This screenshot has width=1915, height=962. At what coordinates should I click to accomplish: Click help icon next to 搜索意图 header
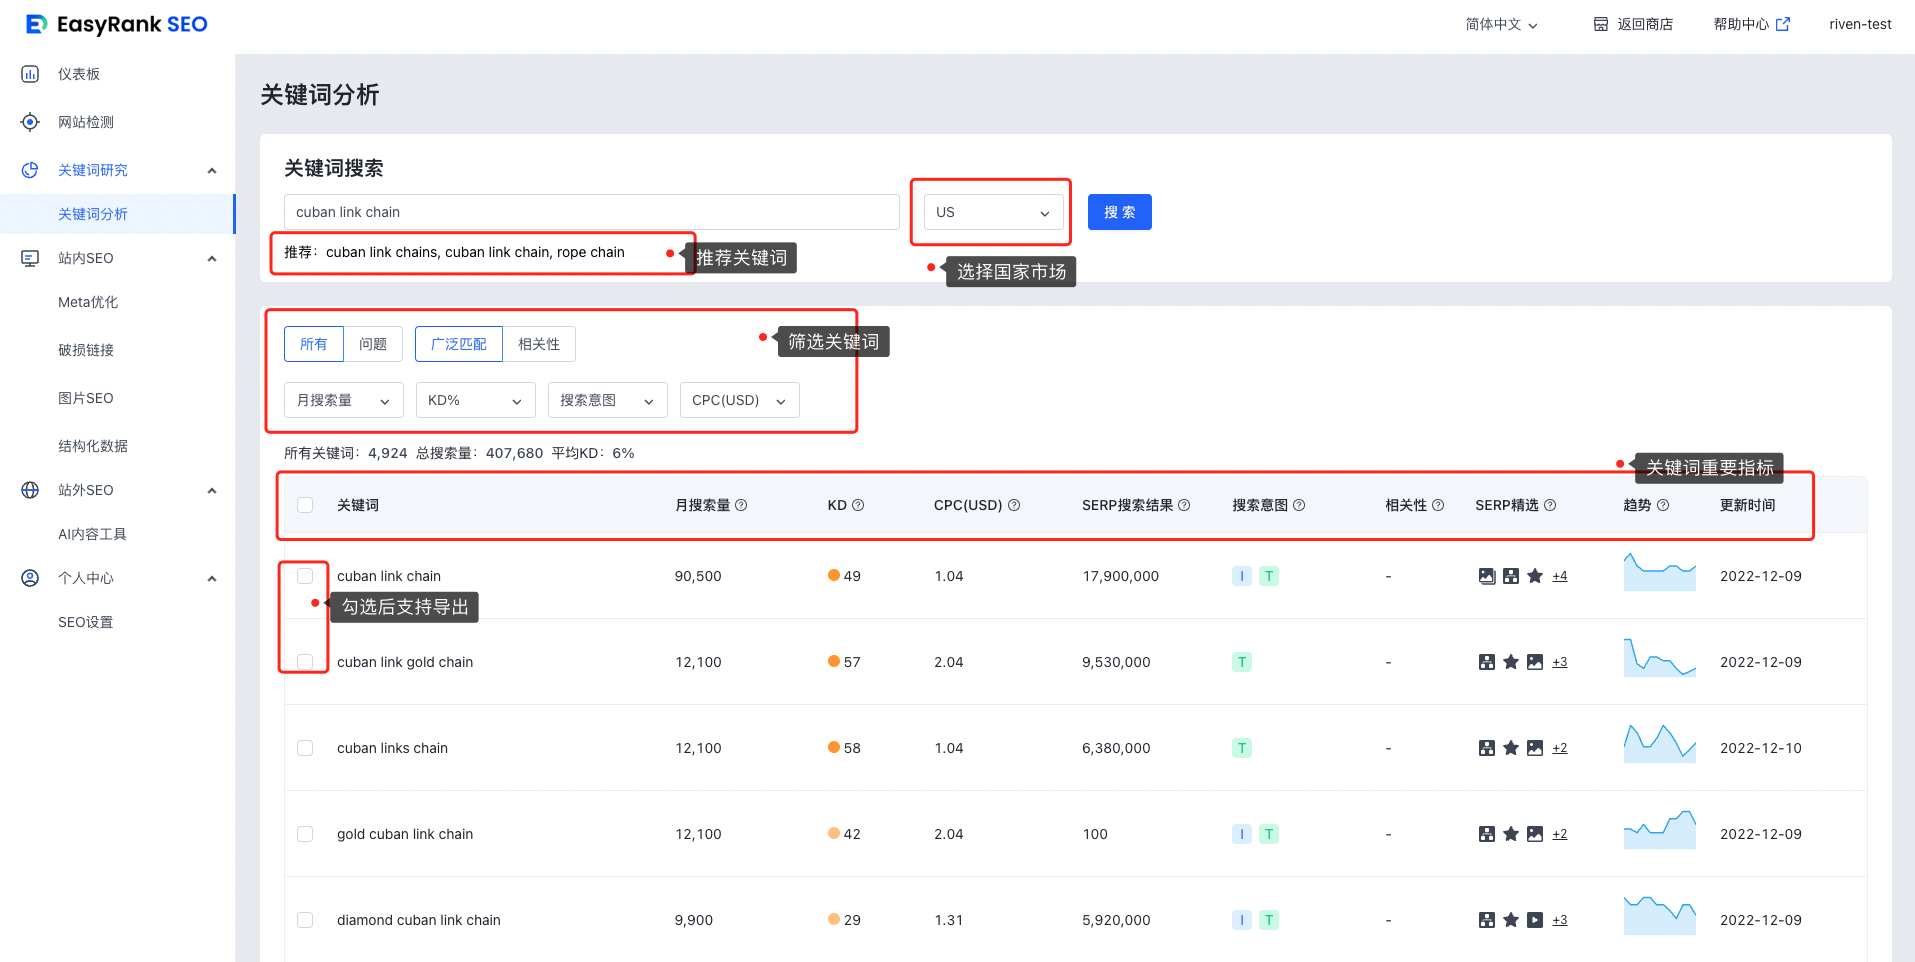click(x=1299, y=505)
